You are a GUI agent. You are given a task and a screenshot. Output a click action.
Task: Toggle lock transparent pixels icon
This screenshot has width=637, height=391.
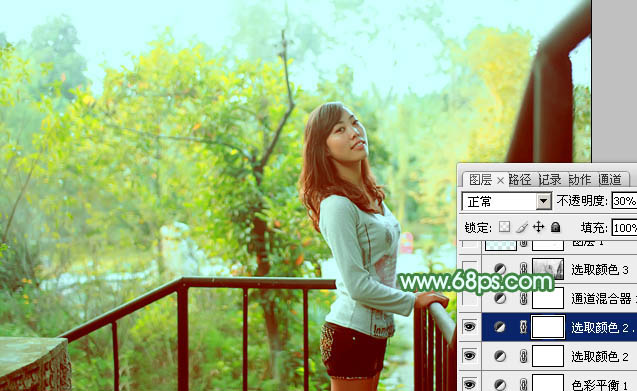tap(504, 227)
